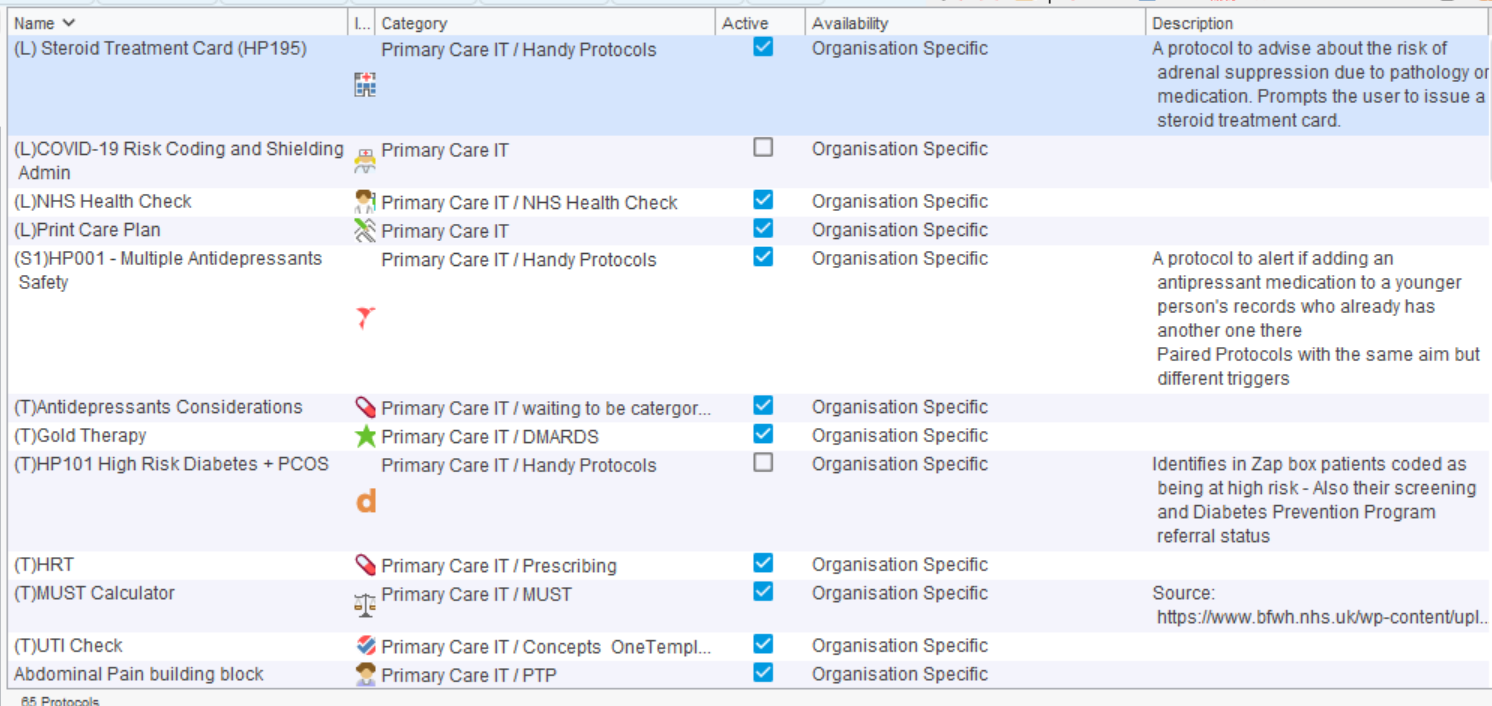Viewport: 1492px width, 706px height.
Task: Click the pill icon for Antidepressants Considerations
Action: coord(366,408)
